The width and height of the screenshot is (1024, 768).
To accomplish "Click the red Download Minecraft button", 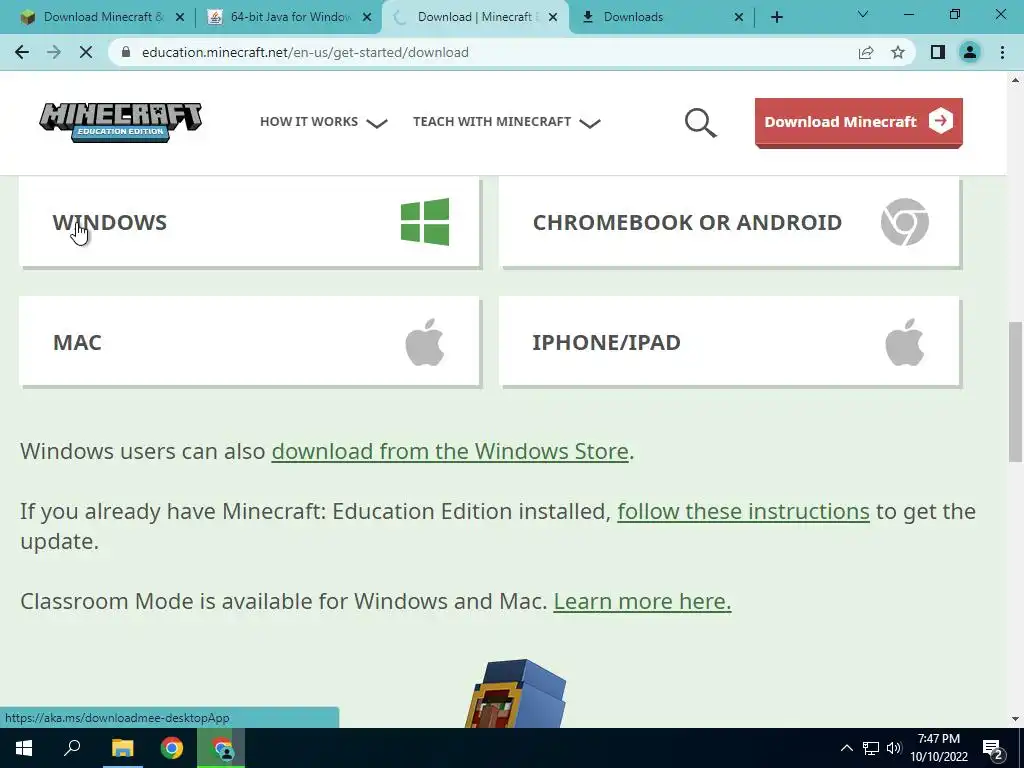I will [x=859, y=122].
